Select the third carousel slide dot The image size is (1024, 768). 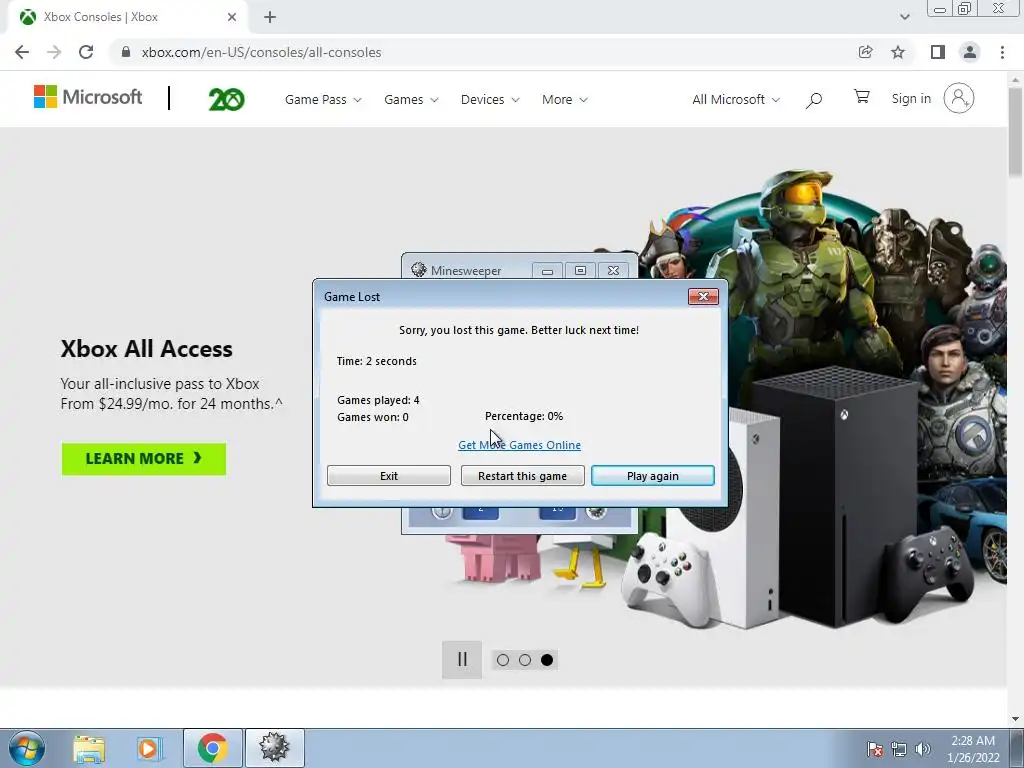click(547, 660)
